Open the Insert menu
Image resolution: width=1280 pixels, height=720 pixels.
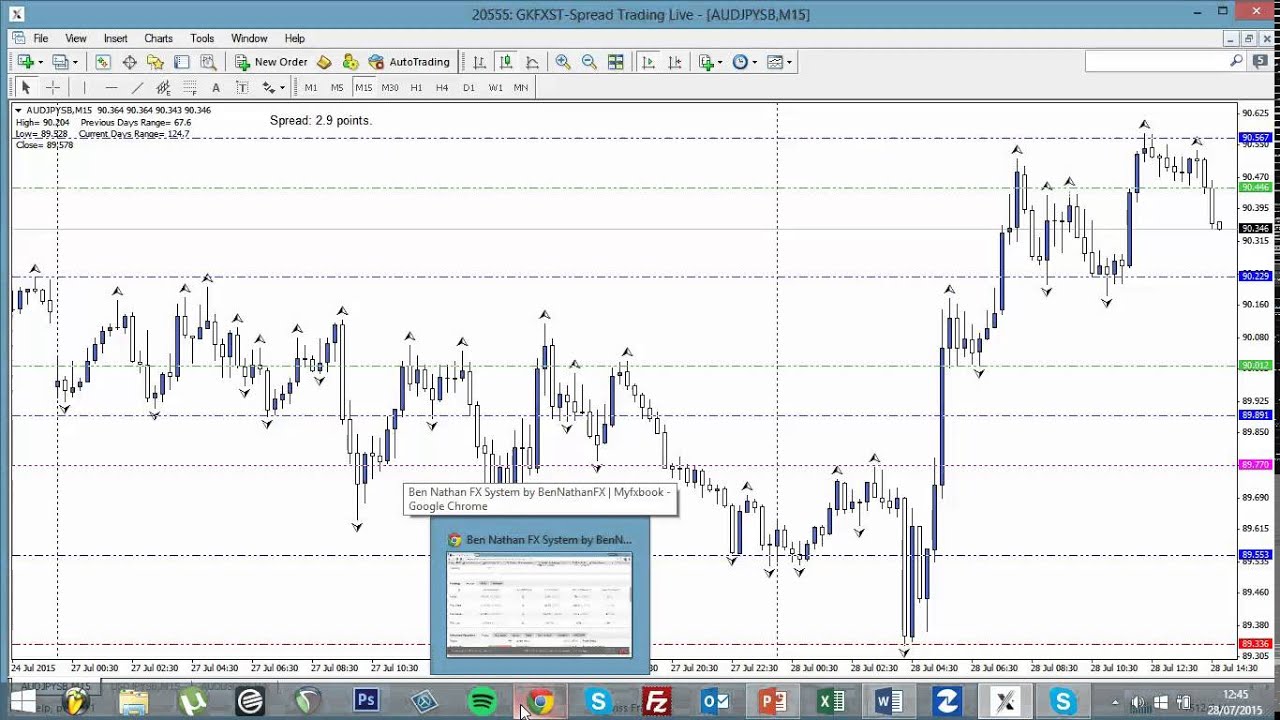pyautogui.click(x=116, y=38)
